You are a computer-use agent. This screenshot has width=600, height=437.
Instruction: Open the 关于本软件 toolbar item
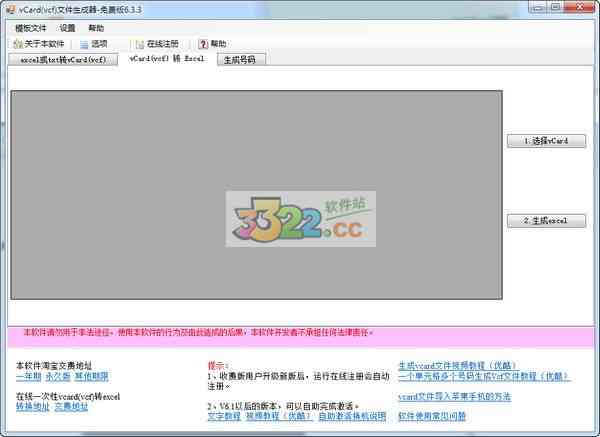click(39, 44)
